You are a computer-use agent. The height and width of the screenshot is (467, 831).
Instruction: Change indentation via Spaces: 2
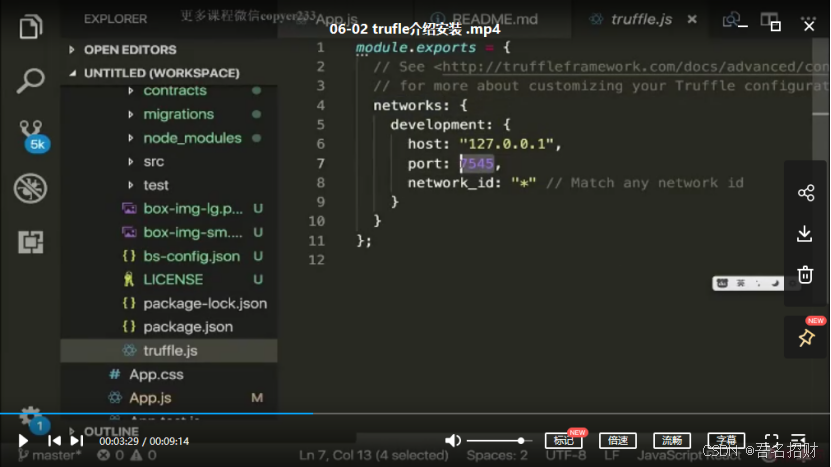click(x=497, y=455)
